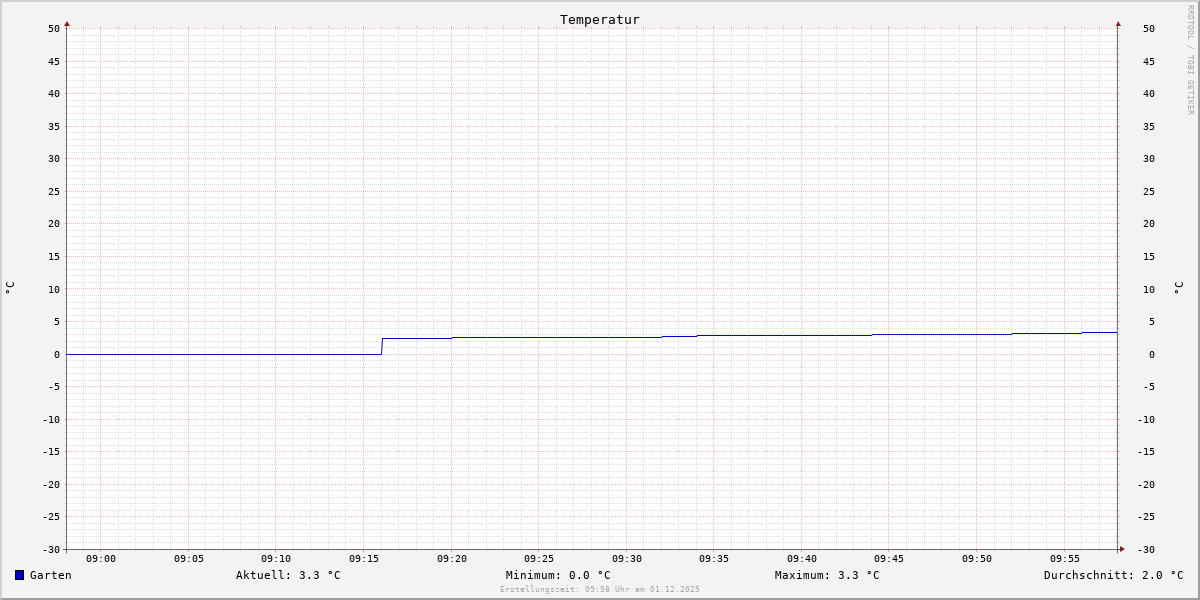This screenshot has width=1200, height=600.
Task: Click the Garten legend label
Action: tap(50, 575)
